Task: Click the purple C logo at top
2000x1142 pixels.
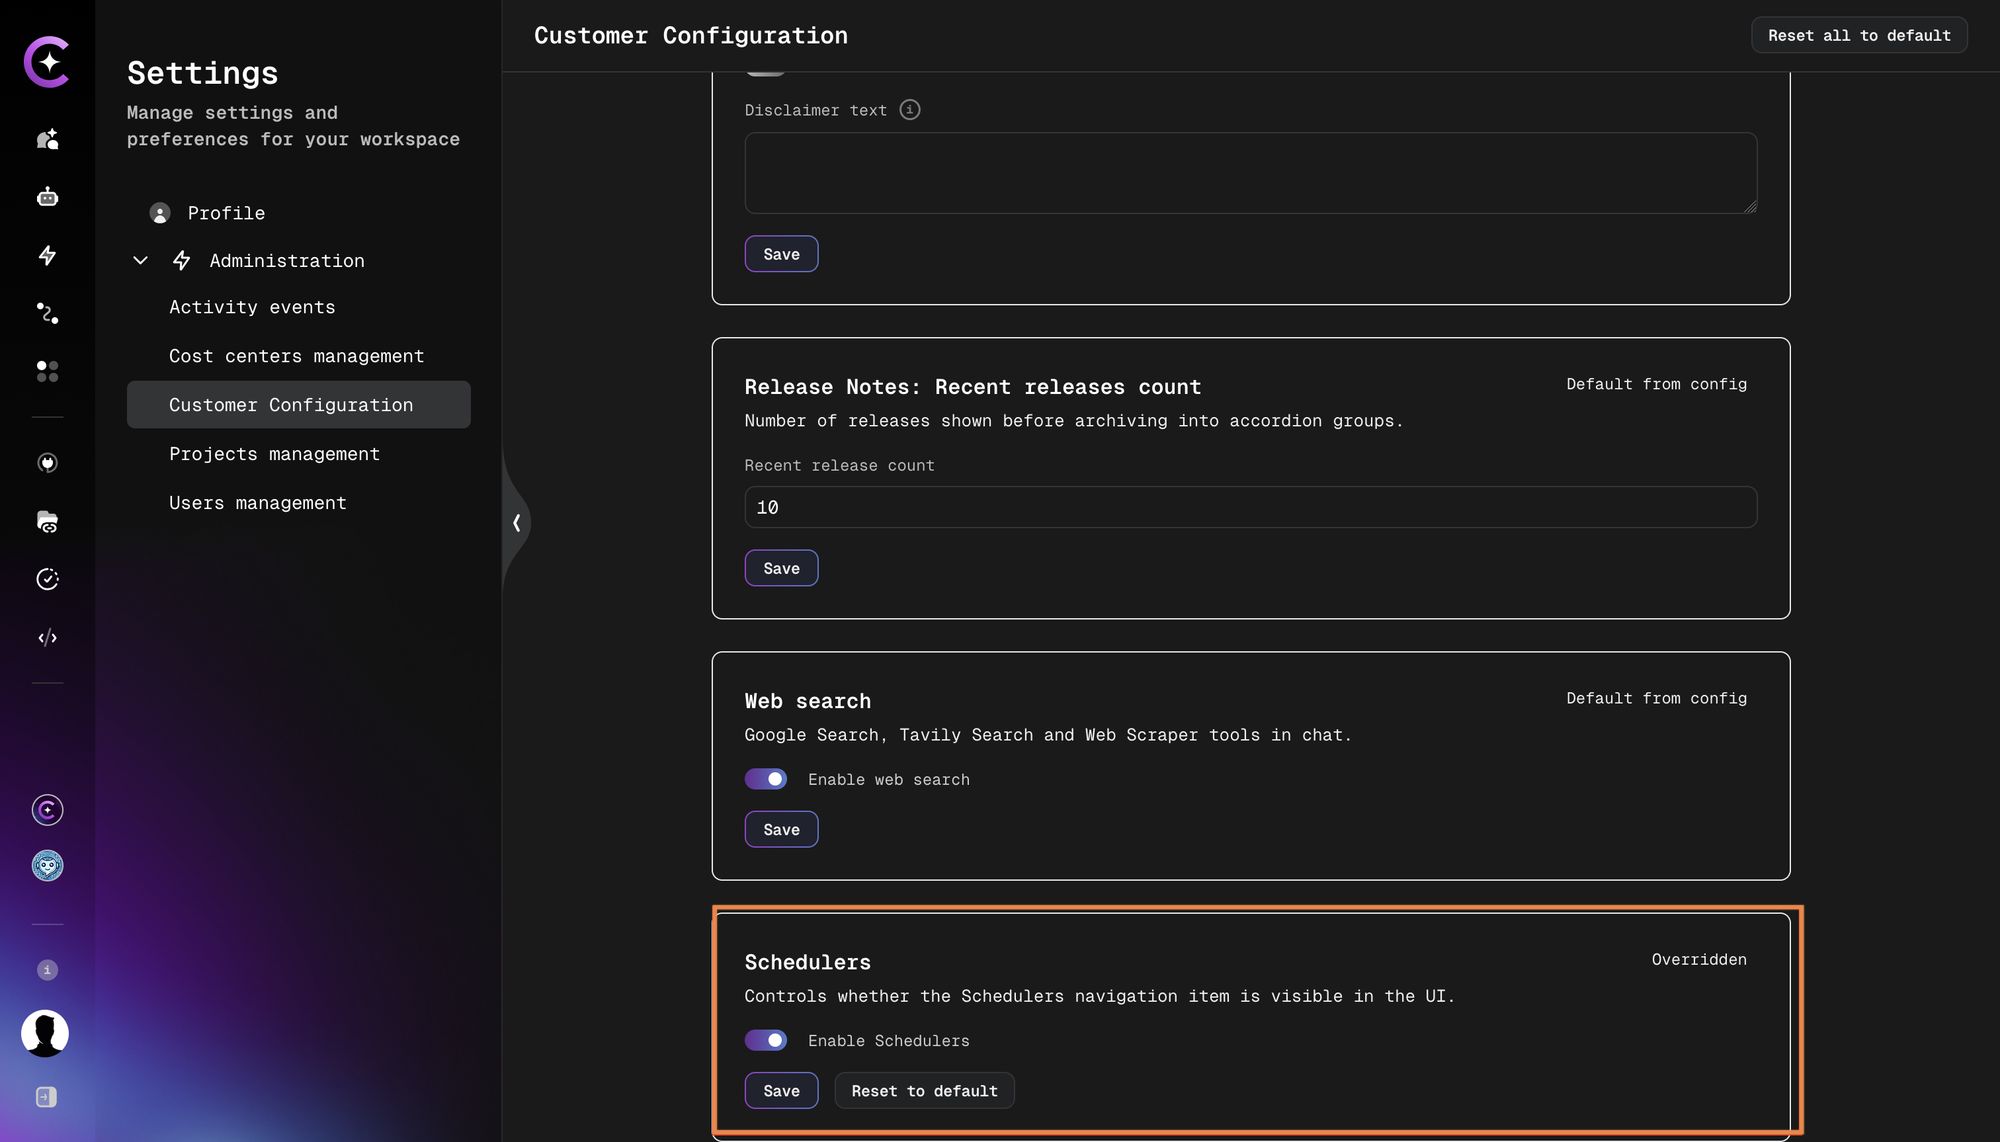Action: [47, 62]
